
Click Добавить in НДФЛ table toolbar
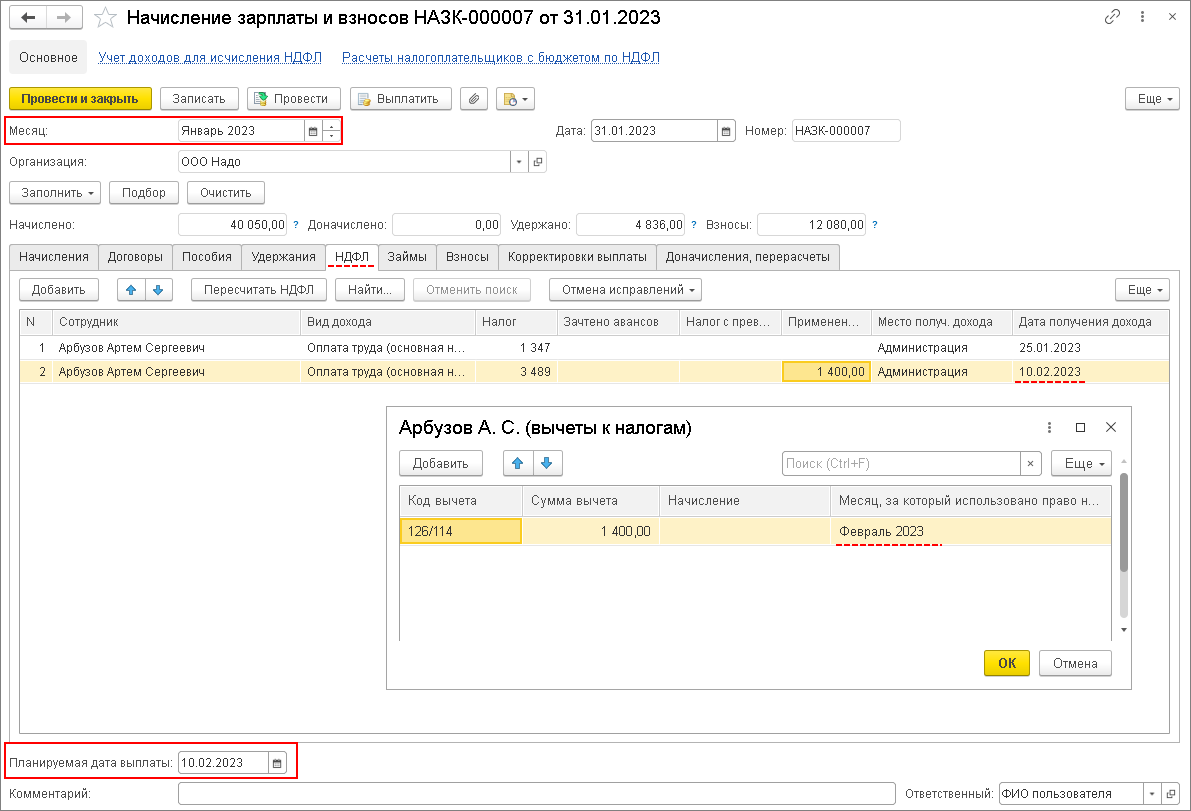pos(58,289)
